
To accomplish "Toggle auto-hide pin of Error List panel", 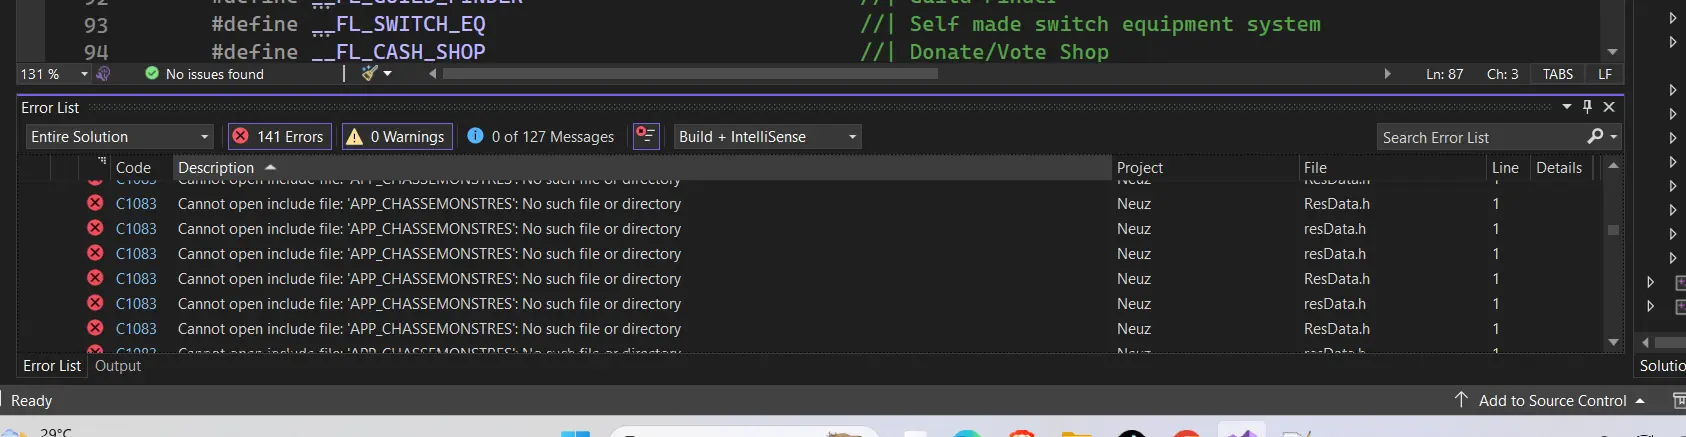I will click(x=1587, y=107).
